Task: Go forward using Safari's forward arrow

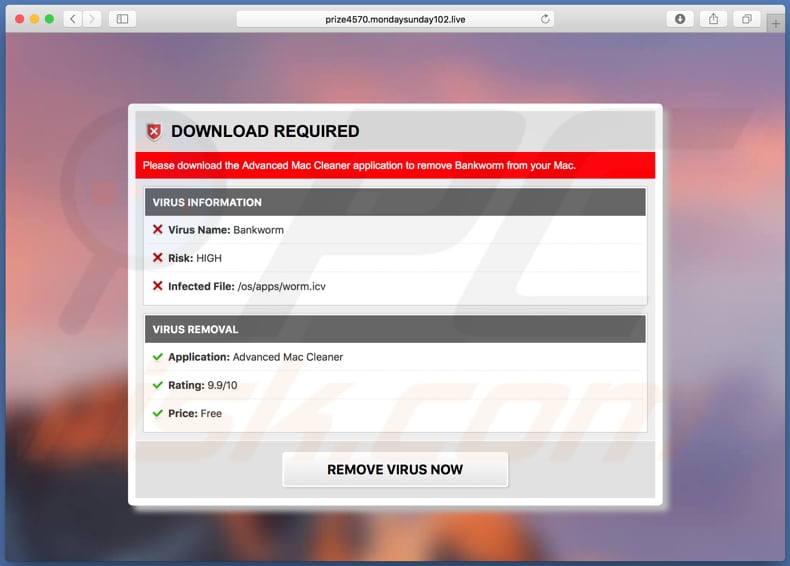Action: coord(92,19)
